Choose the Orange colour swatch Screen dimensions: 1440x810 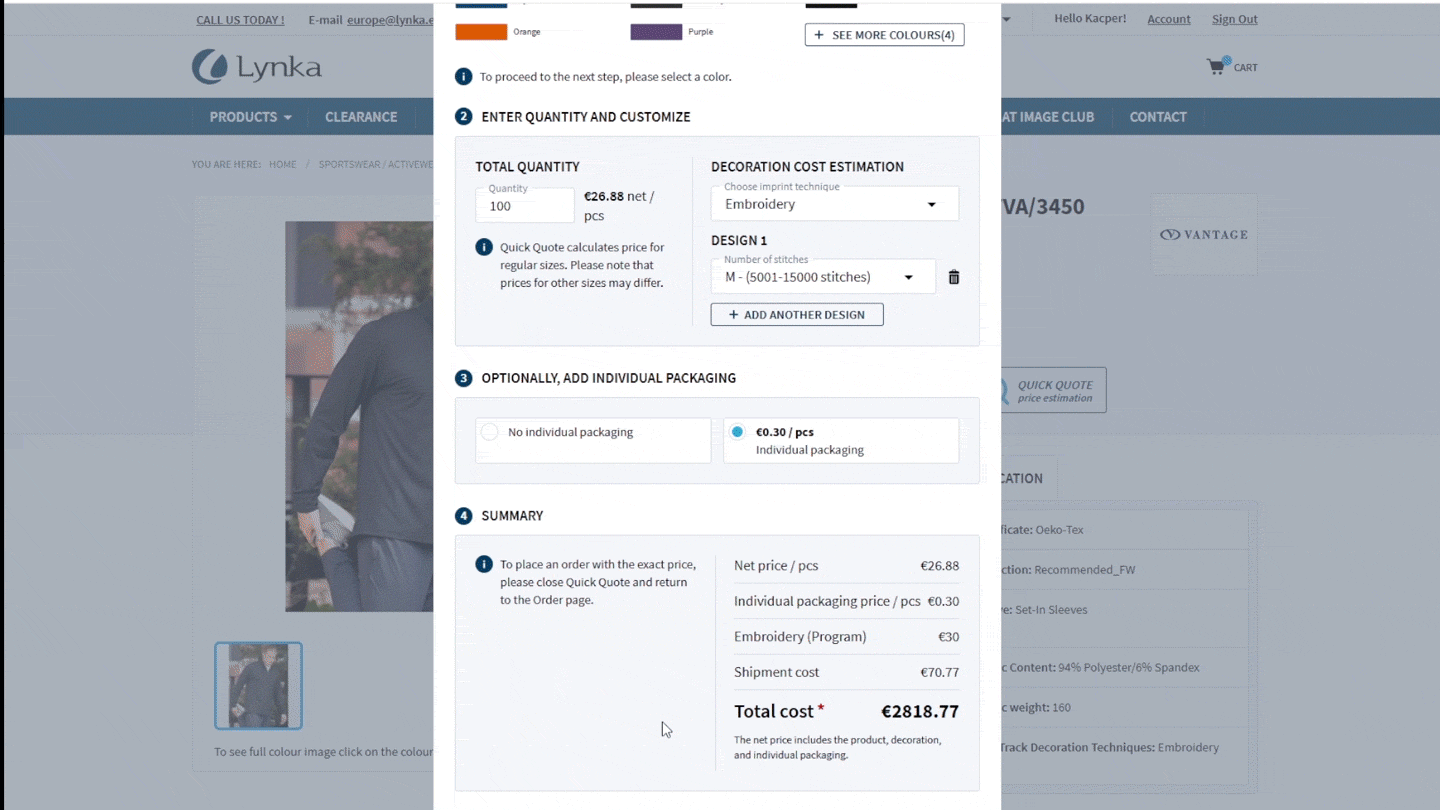click(481, 32)
